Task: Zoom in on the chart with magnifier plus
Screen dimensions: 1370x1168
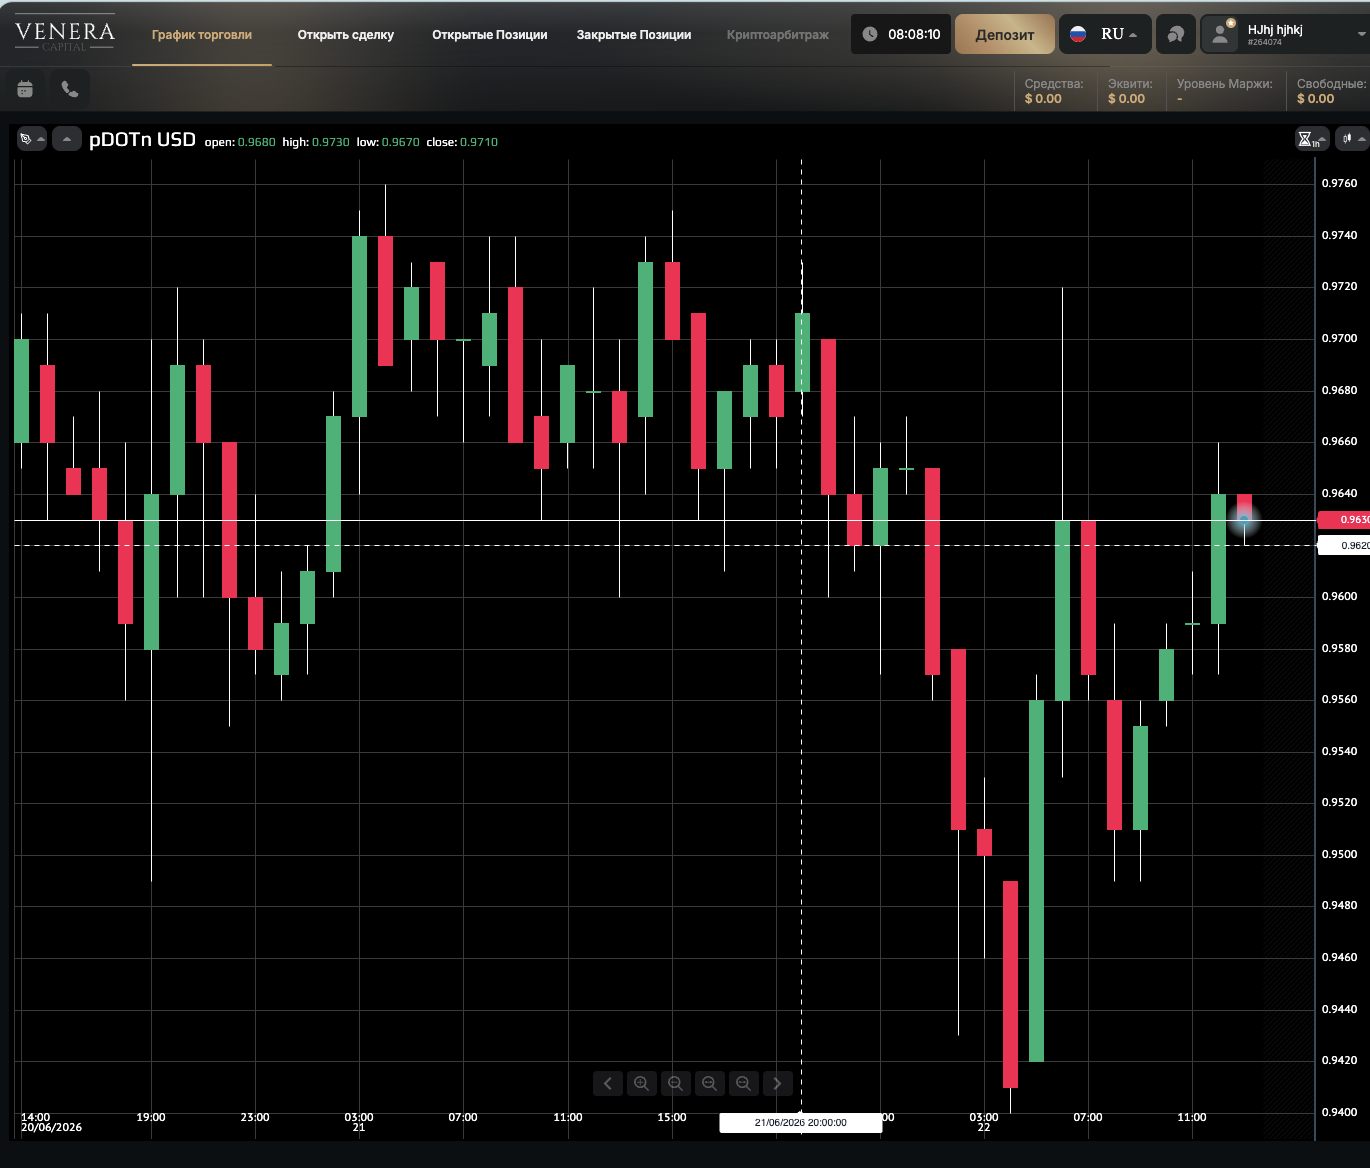Action: [x=642, y=1083]
